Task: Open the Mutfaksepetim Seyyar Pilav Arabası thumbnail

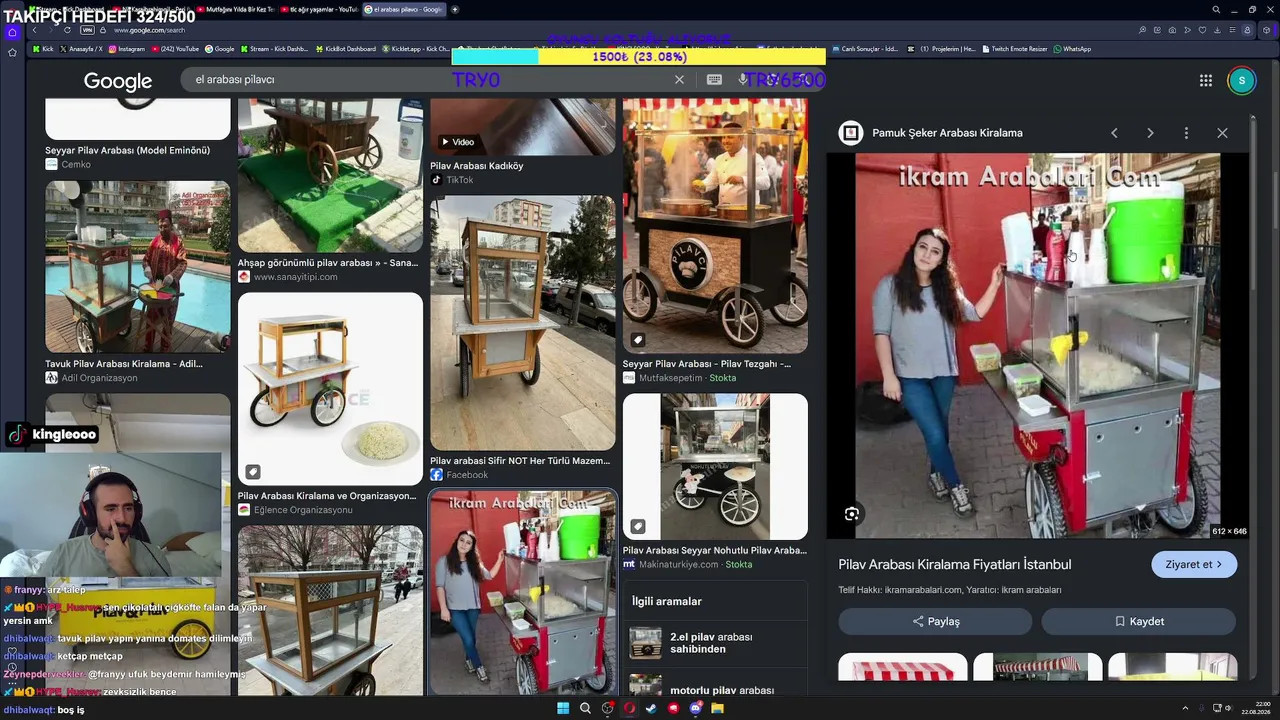Action: pos(715,226)
